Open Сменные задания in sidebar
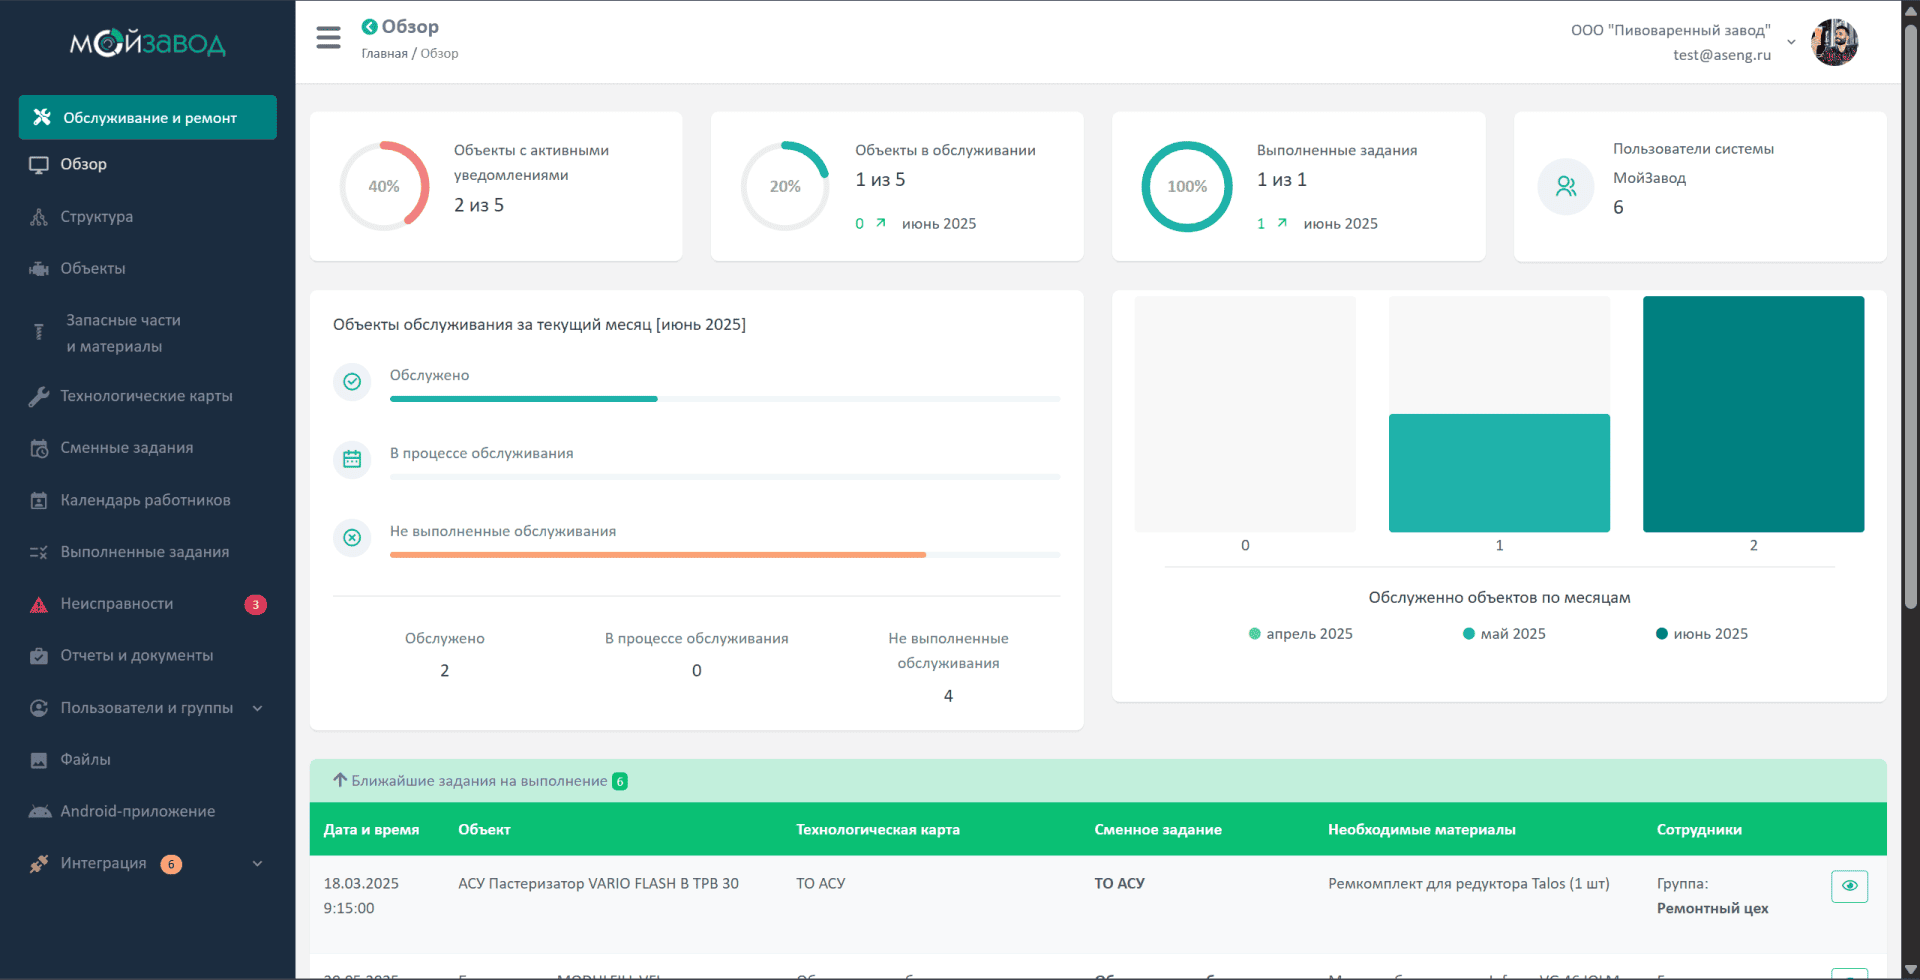 coord(127,448)
